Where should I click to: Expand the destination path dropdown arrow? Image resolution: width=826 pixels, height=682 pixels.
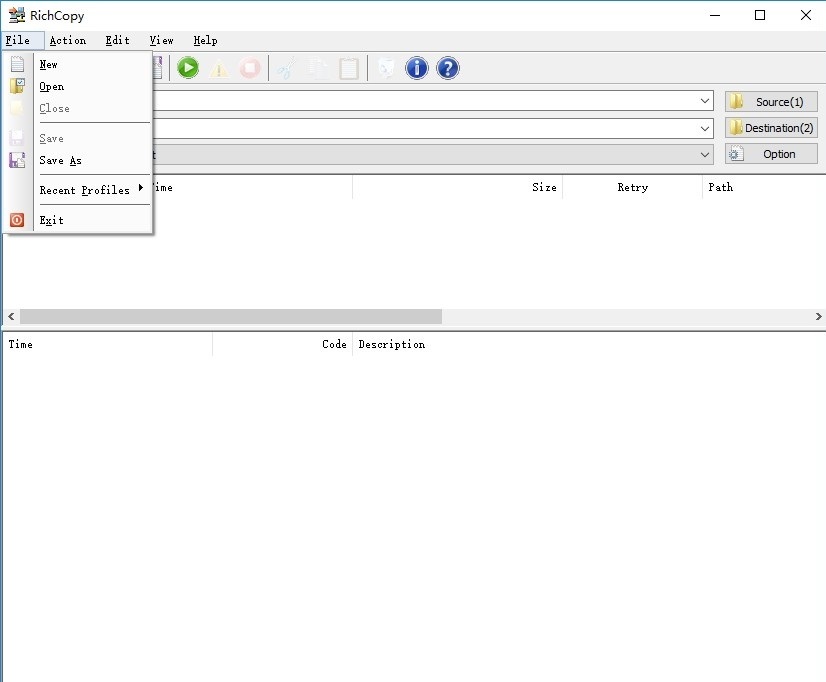pyautogui.click(x=705, y=128)
